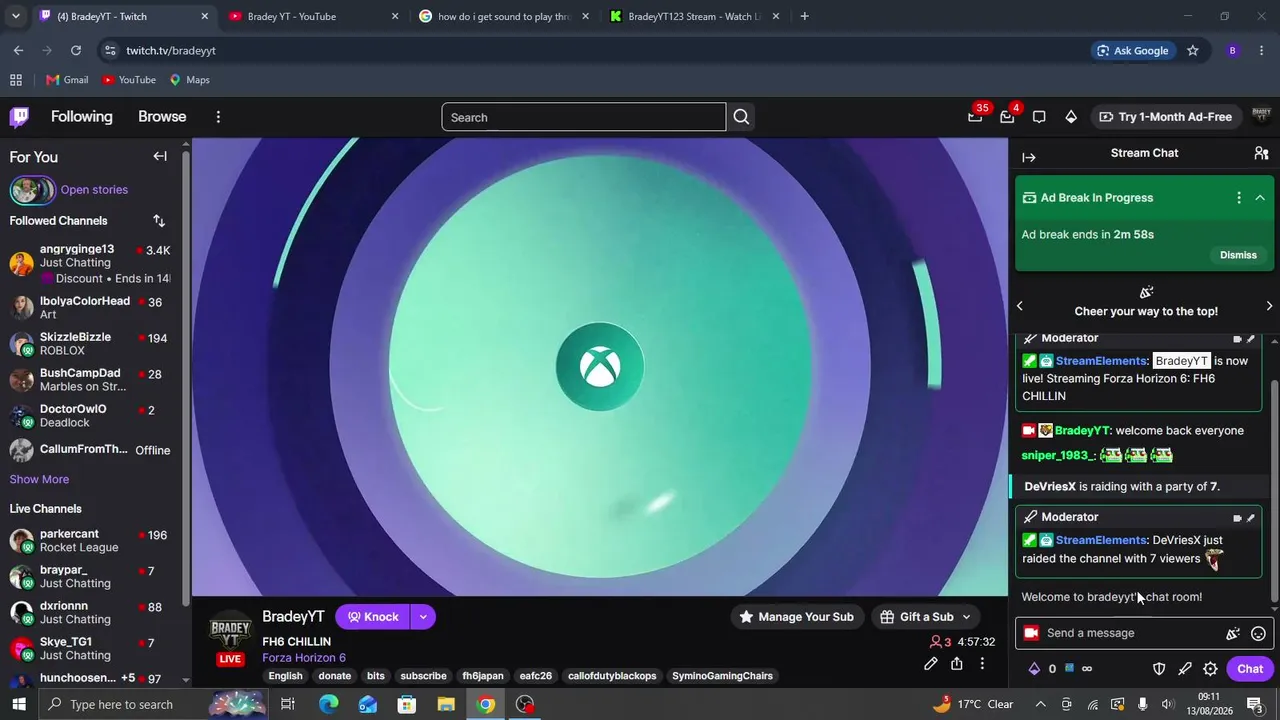
Task: Show More followed channels
Action: [x=40, y=480]
